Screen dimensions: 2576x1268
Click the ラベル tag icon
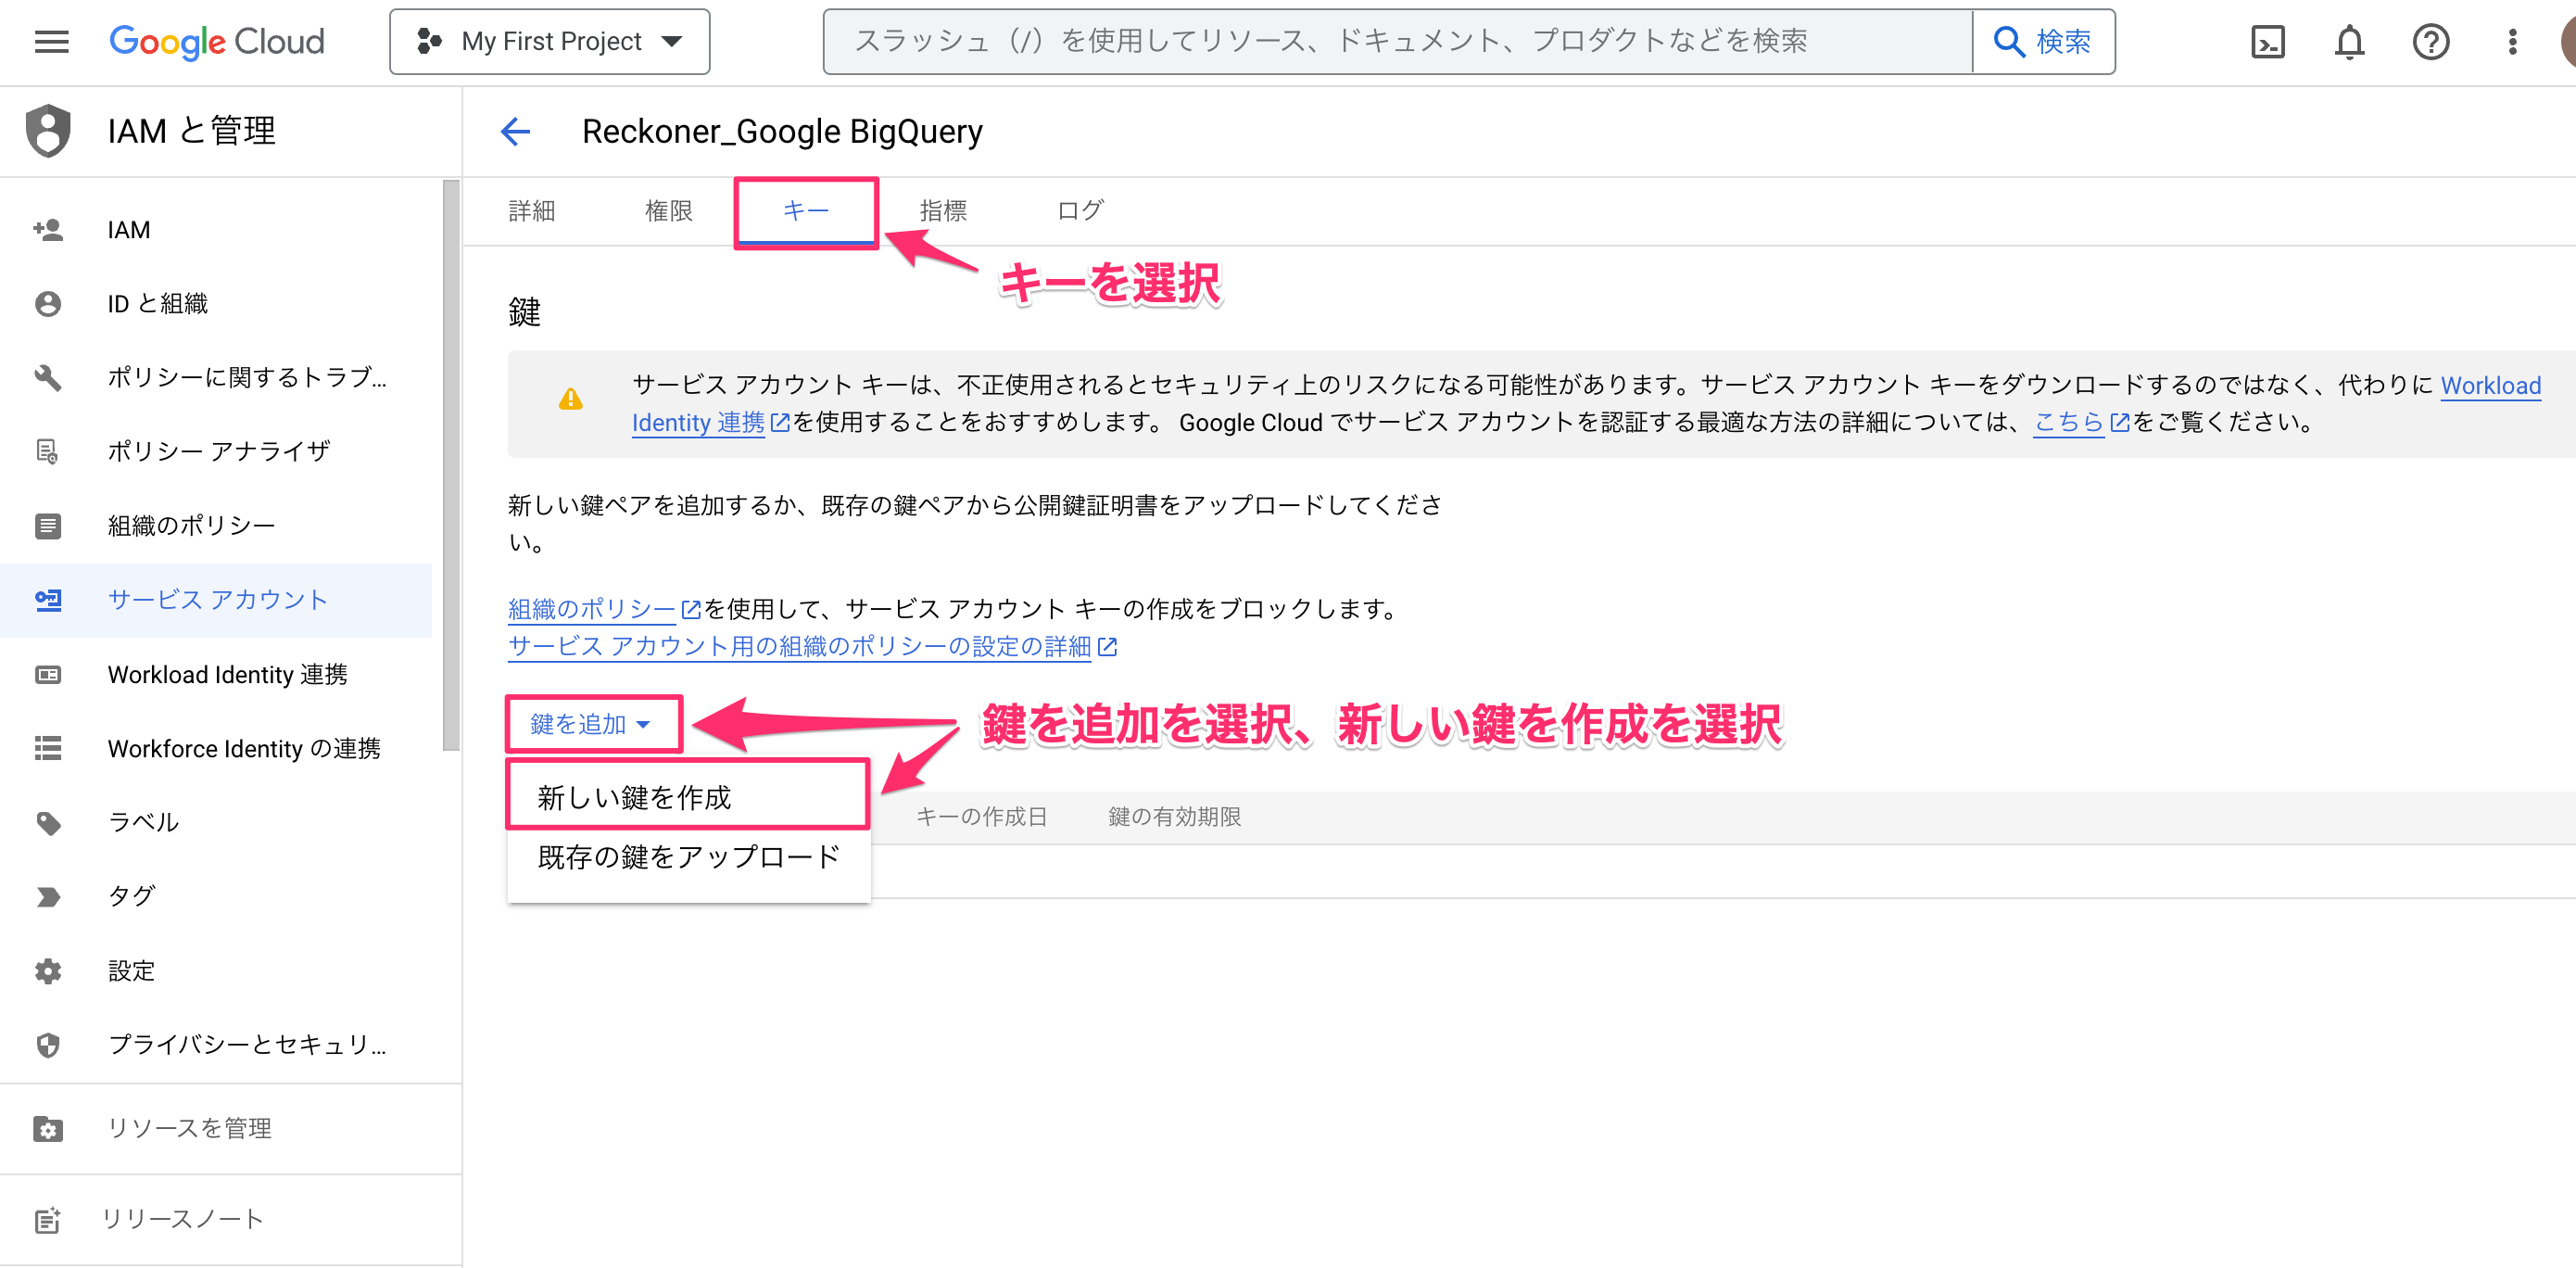[48, 823]
